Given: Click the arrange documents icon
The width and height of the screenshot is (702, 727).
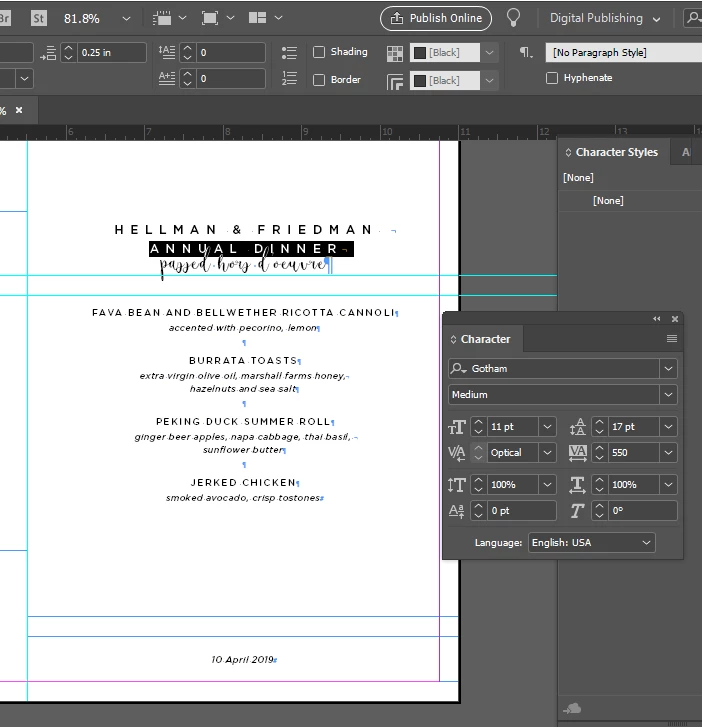Looking at the screenshot, I should (x=257, y=18).
